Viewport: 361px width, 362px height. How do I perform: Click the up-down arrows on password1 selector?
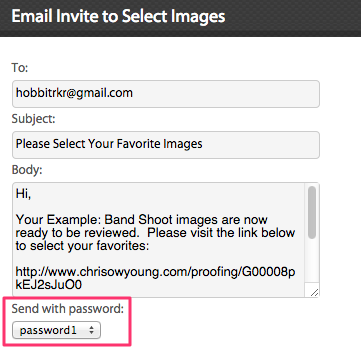(92, 330)
